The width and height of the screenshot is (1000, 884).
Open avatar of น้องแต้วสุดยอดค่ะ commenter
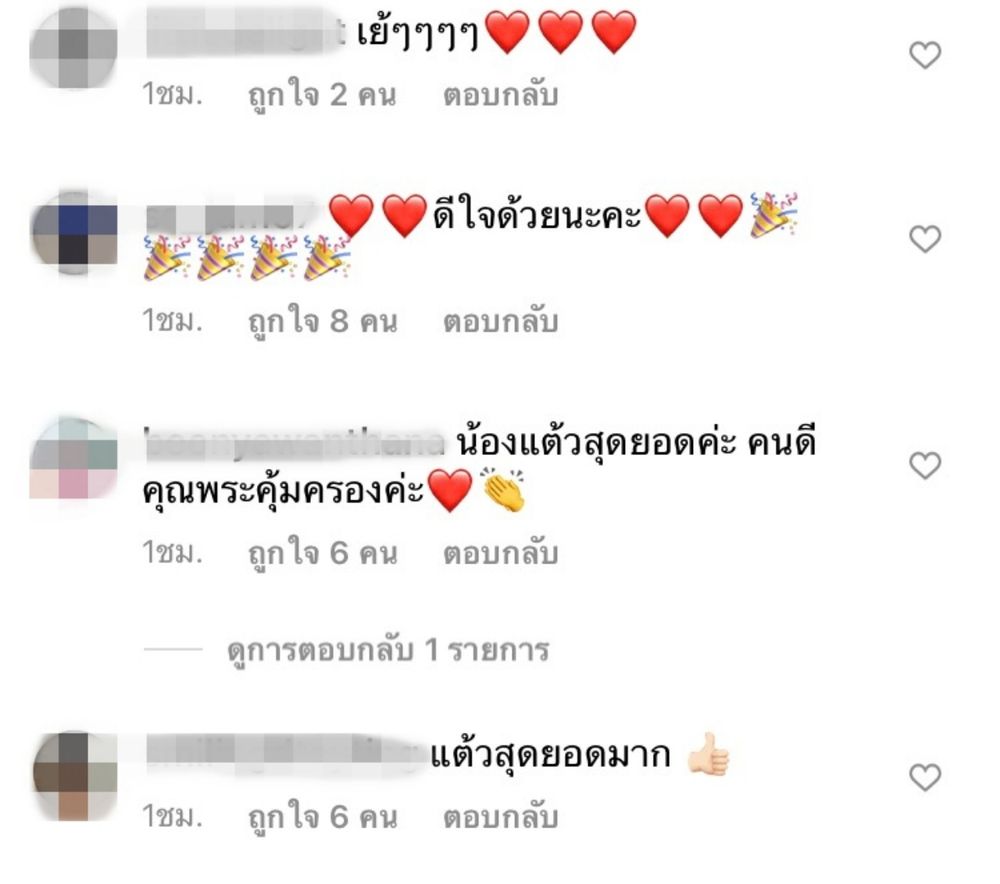pyautogui.click(x=74, y=458)
